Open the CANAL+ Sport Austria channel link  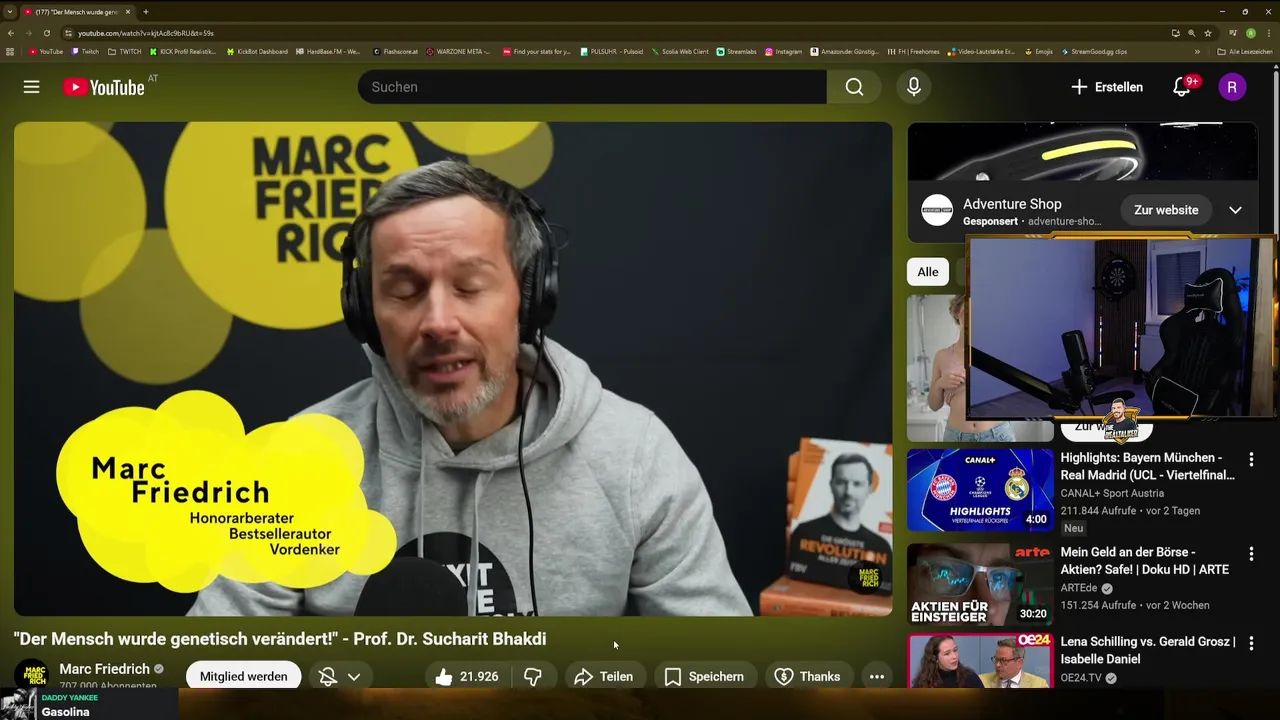point(1112,493)
